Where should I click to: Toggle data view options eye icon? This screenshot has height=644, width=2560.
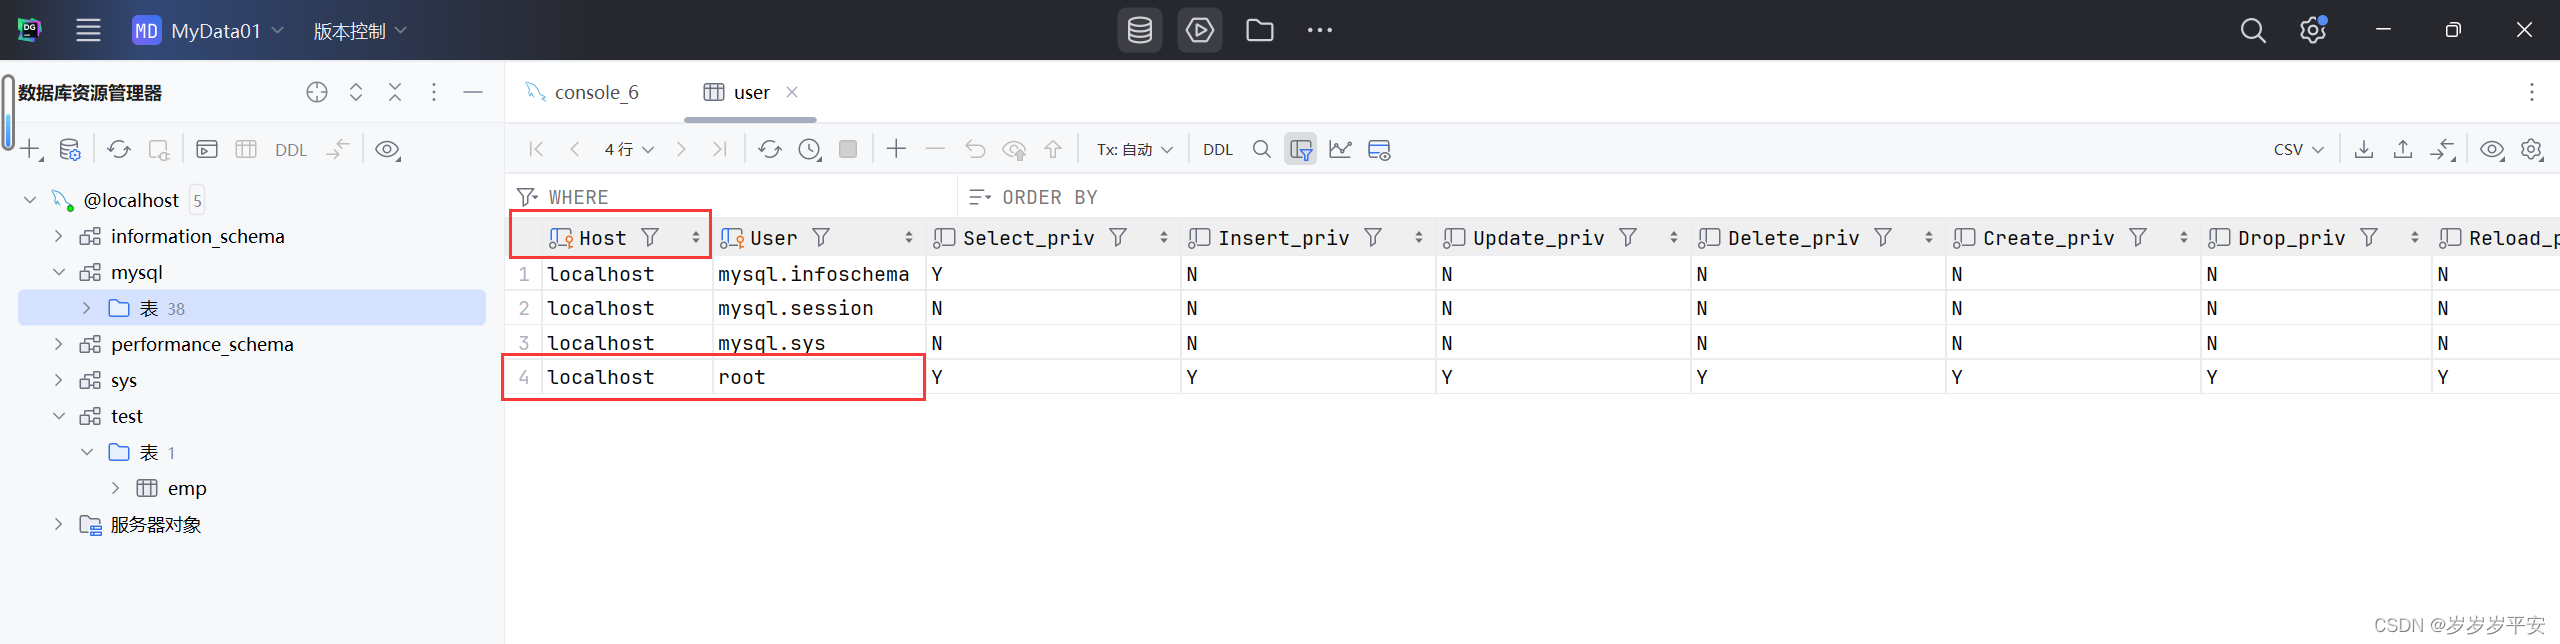coord(2492,149)
